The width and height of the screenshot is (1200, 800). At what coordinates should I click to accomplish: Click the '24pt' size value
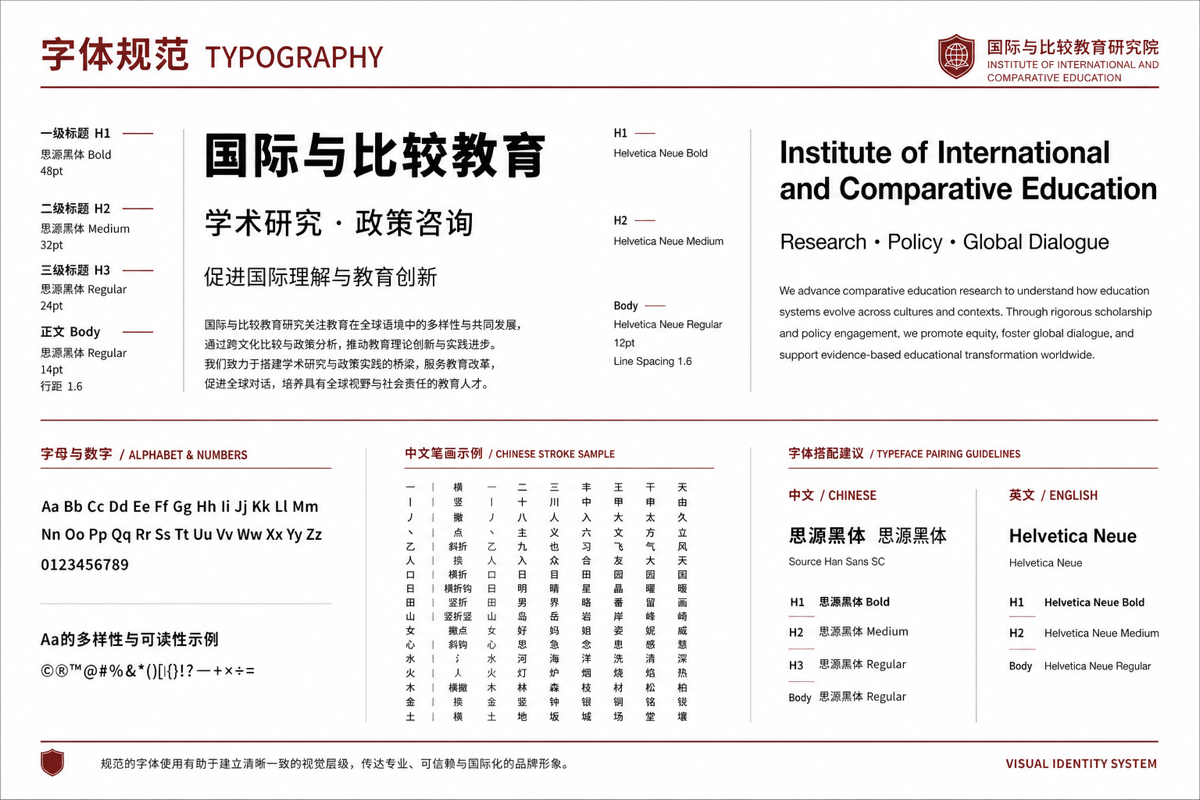[x=51, y=306]
